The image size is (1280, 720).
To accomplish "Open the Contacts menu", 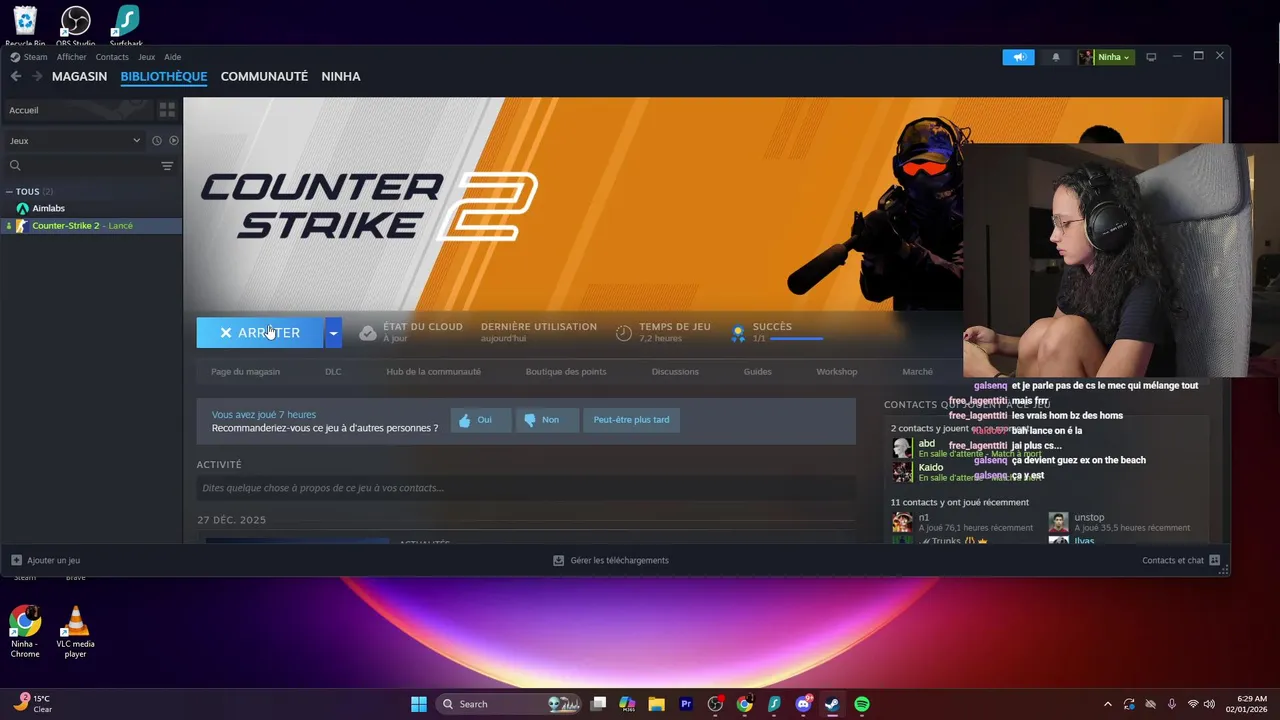I will coord(112,57).
